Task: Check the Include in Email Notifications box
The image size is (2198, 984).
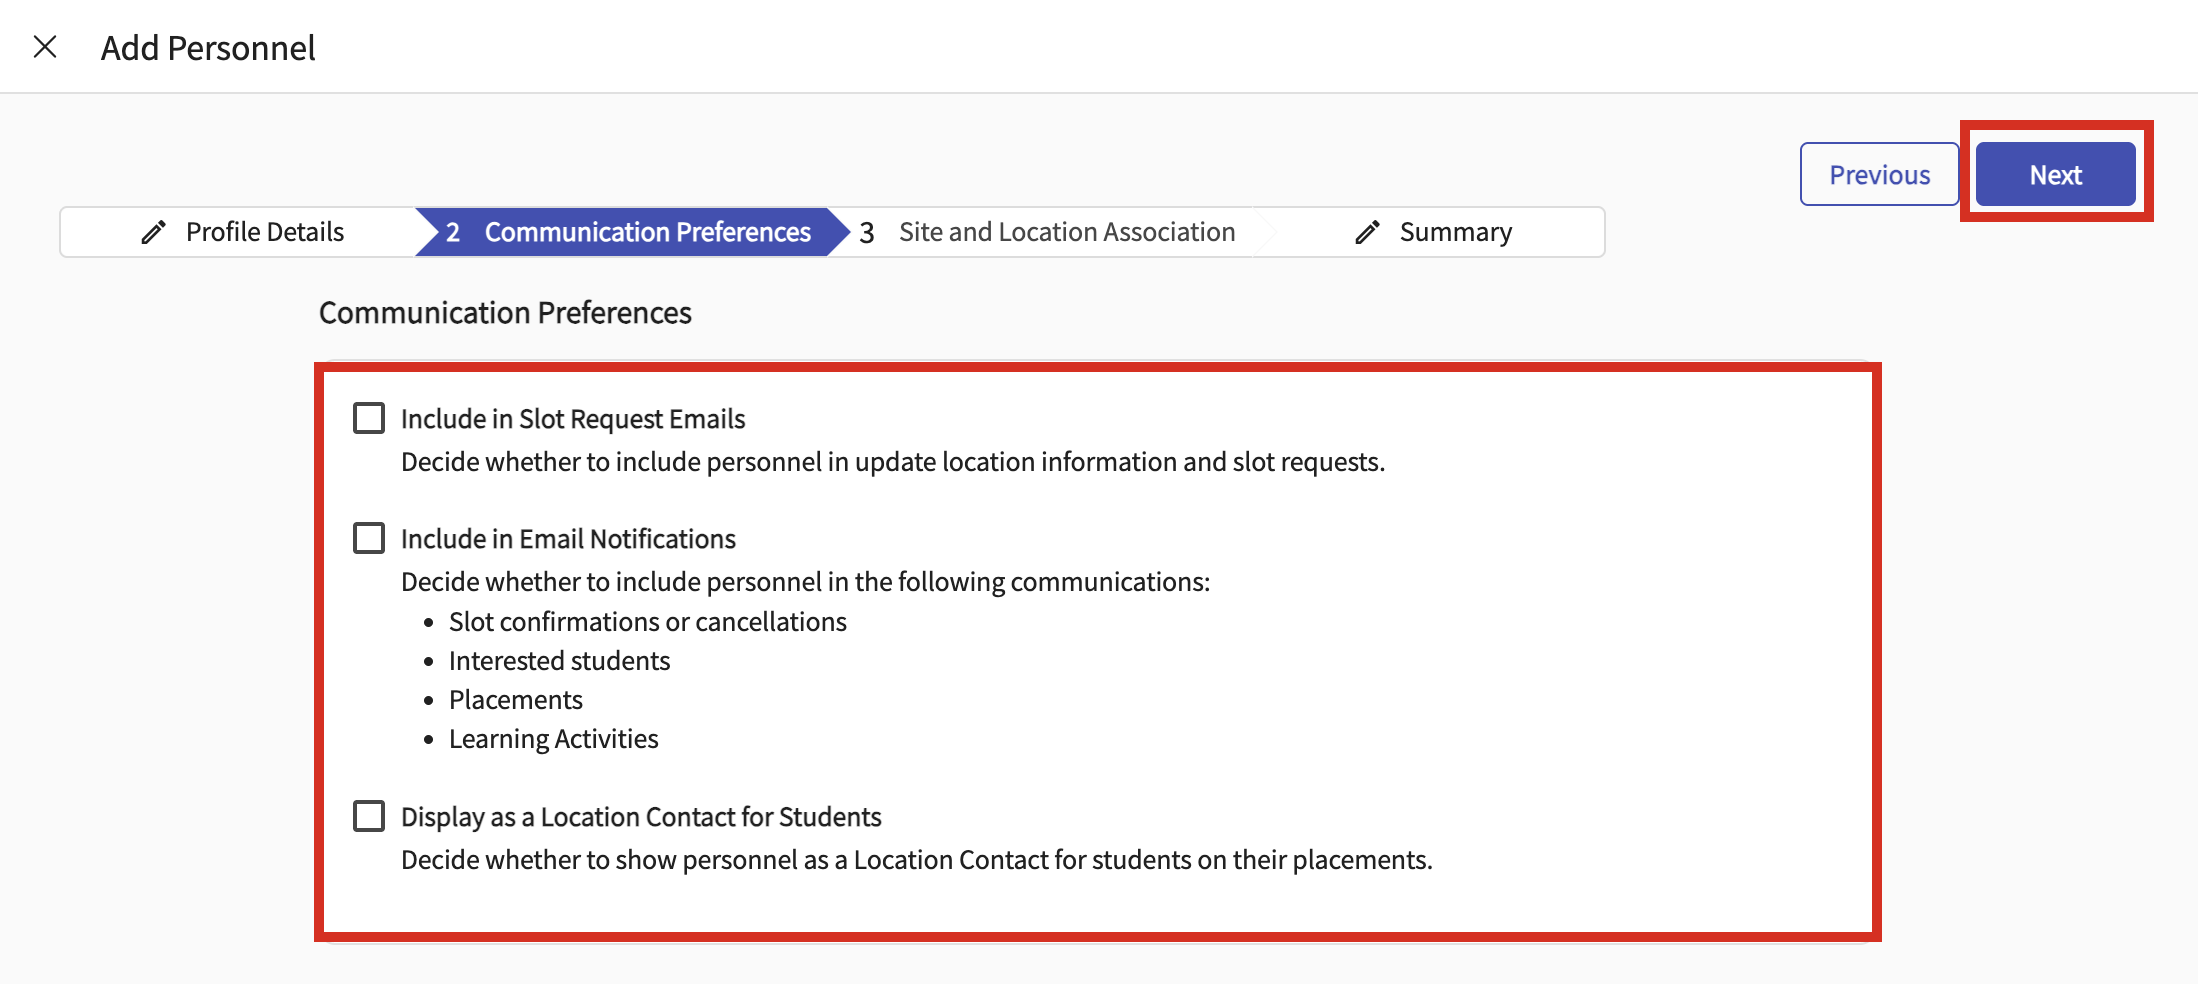Action: [369, 538]
